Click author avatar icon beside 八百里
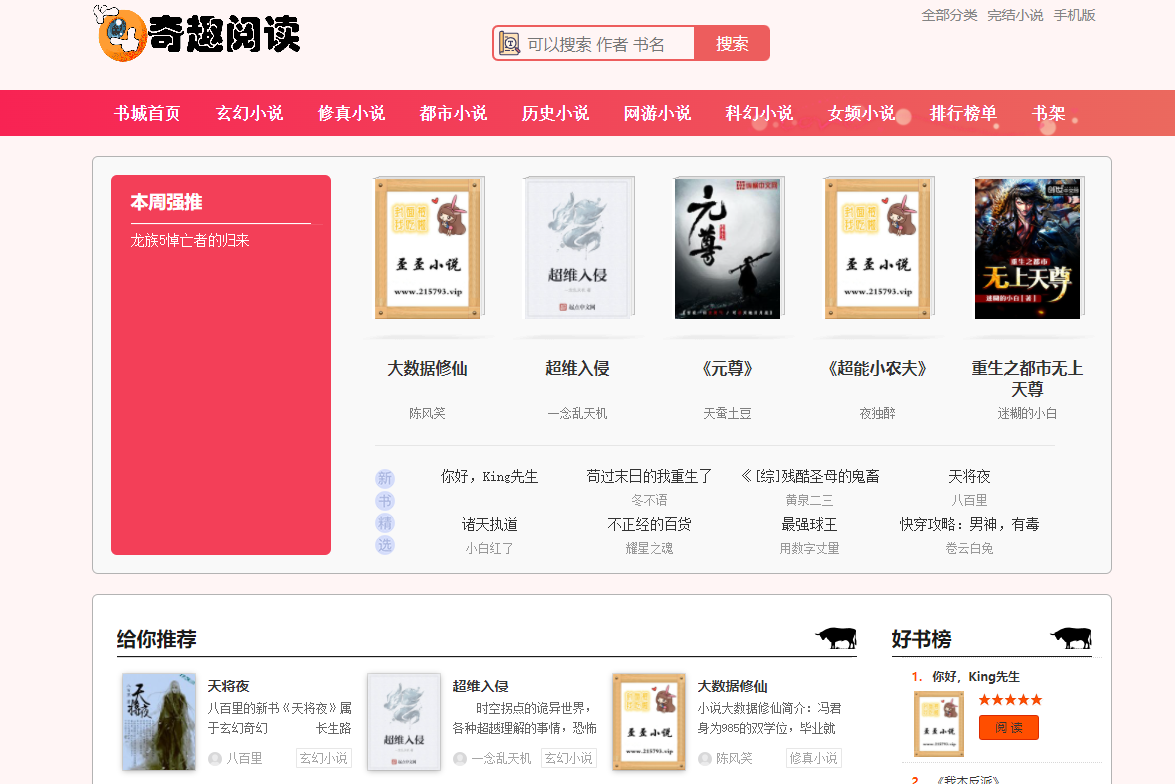The height and width of the screenshot is (784, 1175). pos(215,759)
